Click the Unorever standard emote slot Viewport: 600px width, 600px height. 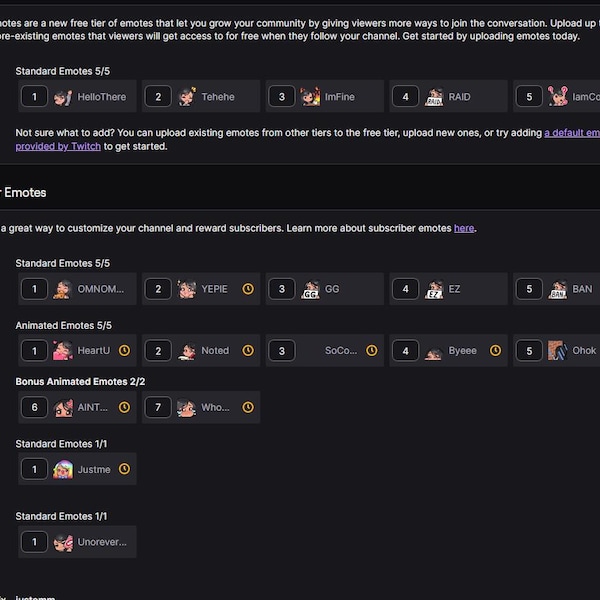pyautogui.click(x=77, y=542)
